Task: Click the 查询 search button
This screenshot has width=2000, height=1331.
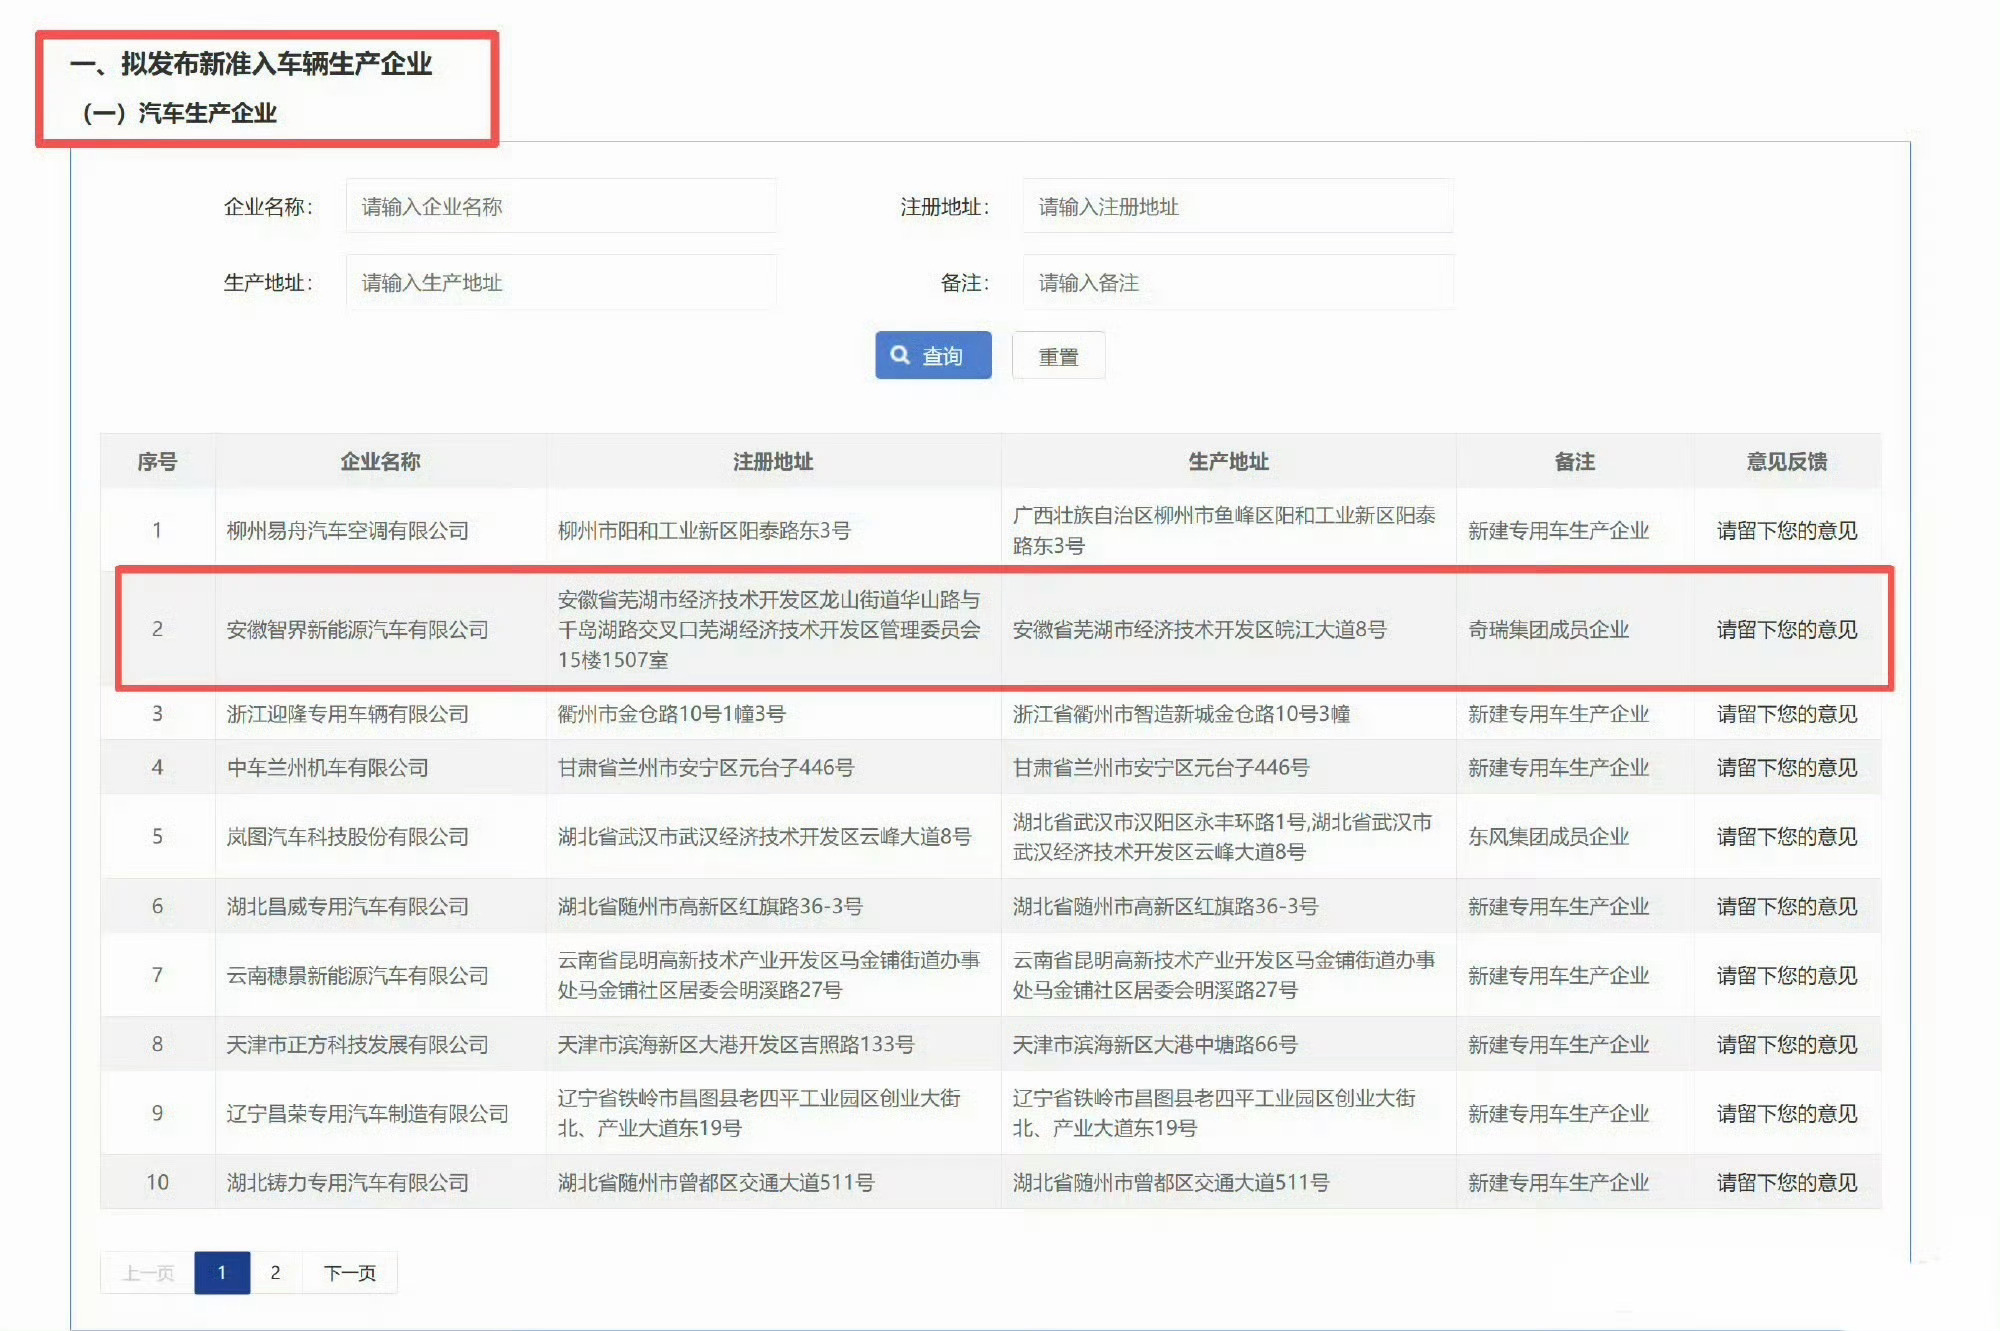Action: [x=933, y=355]
